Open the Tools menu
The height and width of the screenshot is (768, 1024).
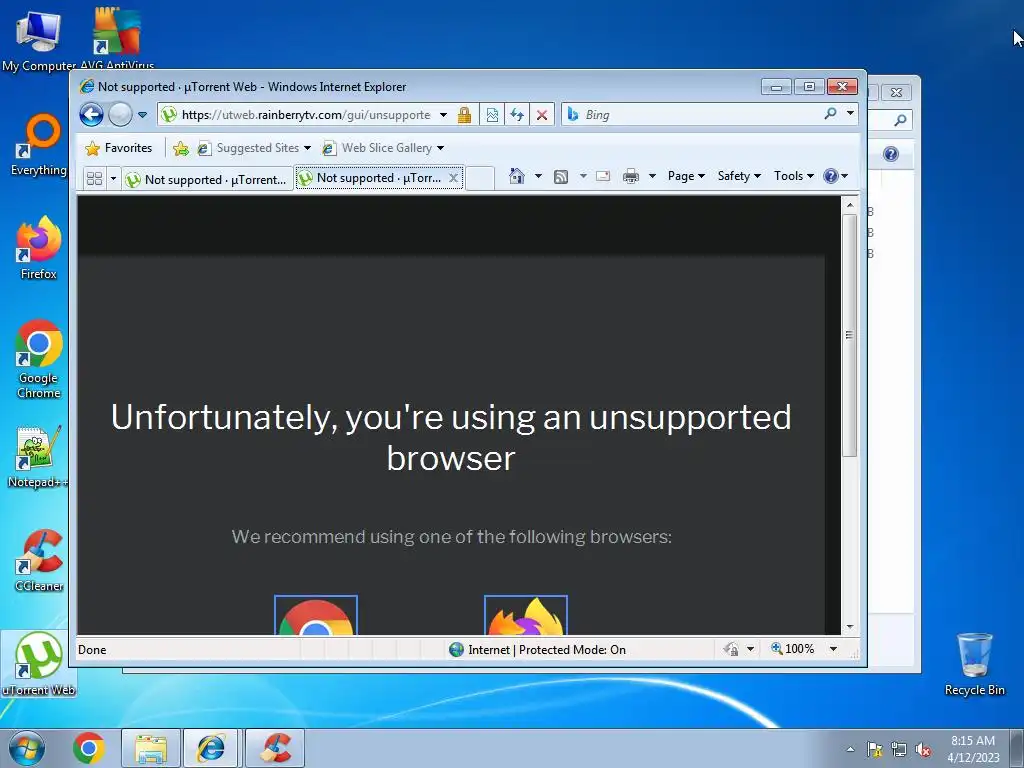[x=793, y=176]
